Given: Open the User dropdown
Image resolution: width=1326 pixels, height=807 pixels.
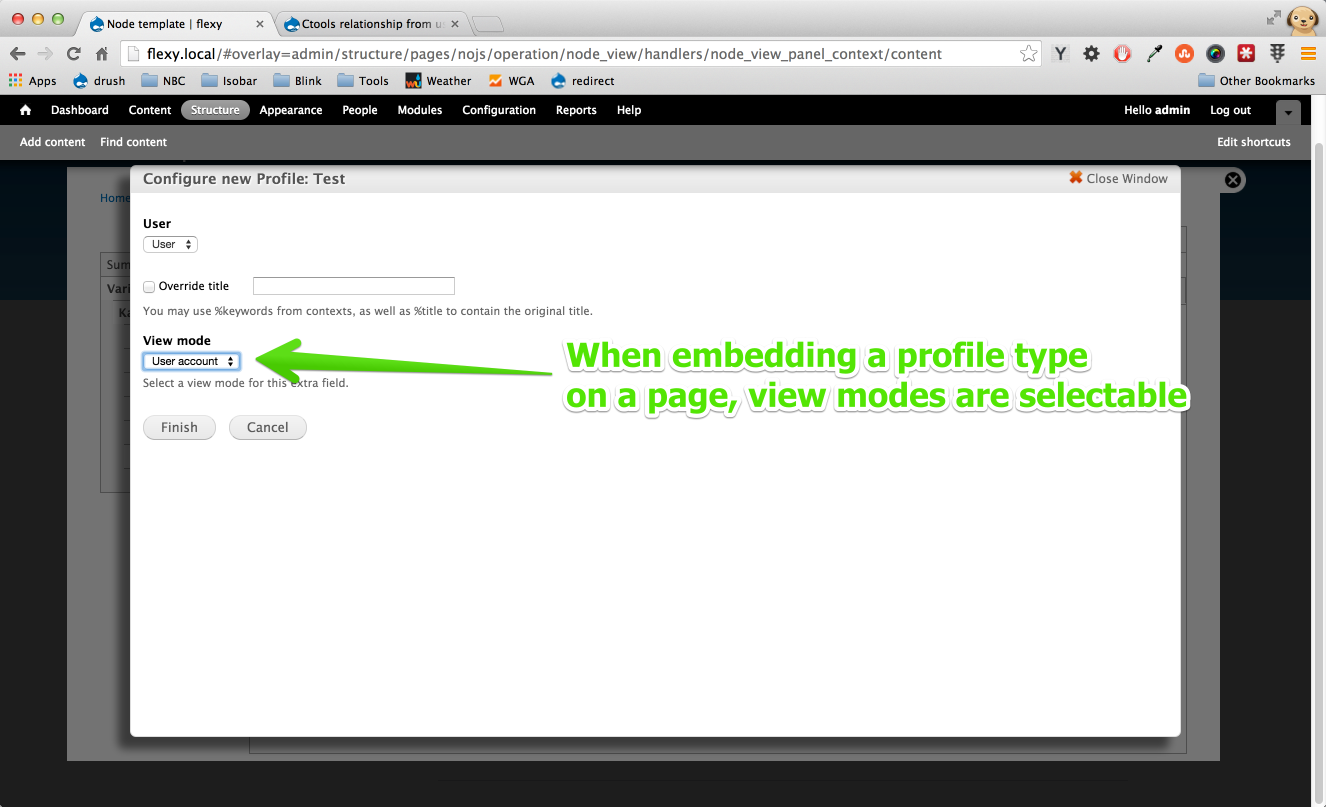Looking at the screenshot, I should 170,244.
